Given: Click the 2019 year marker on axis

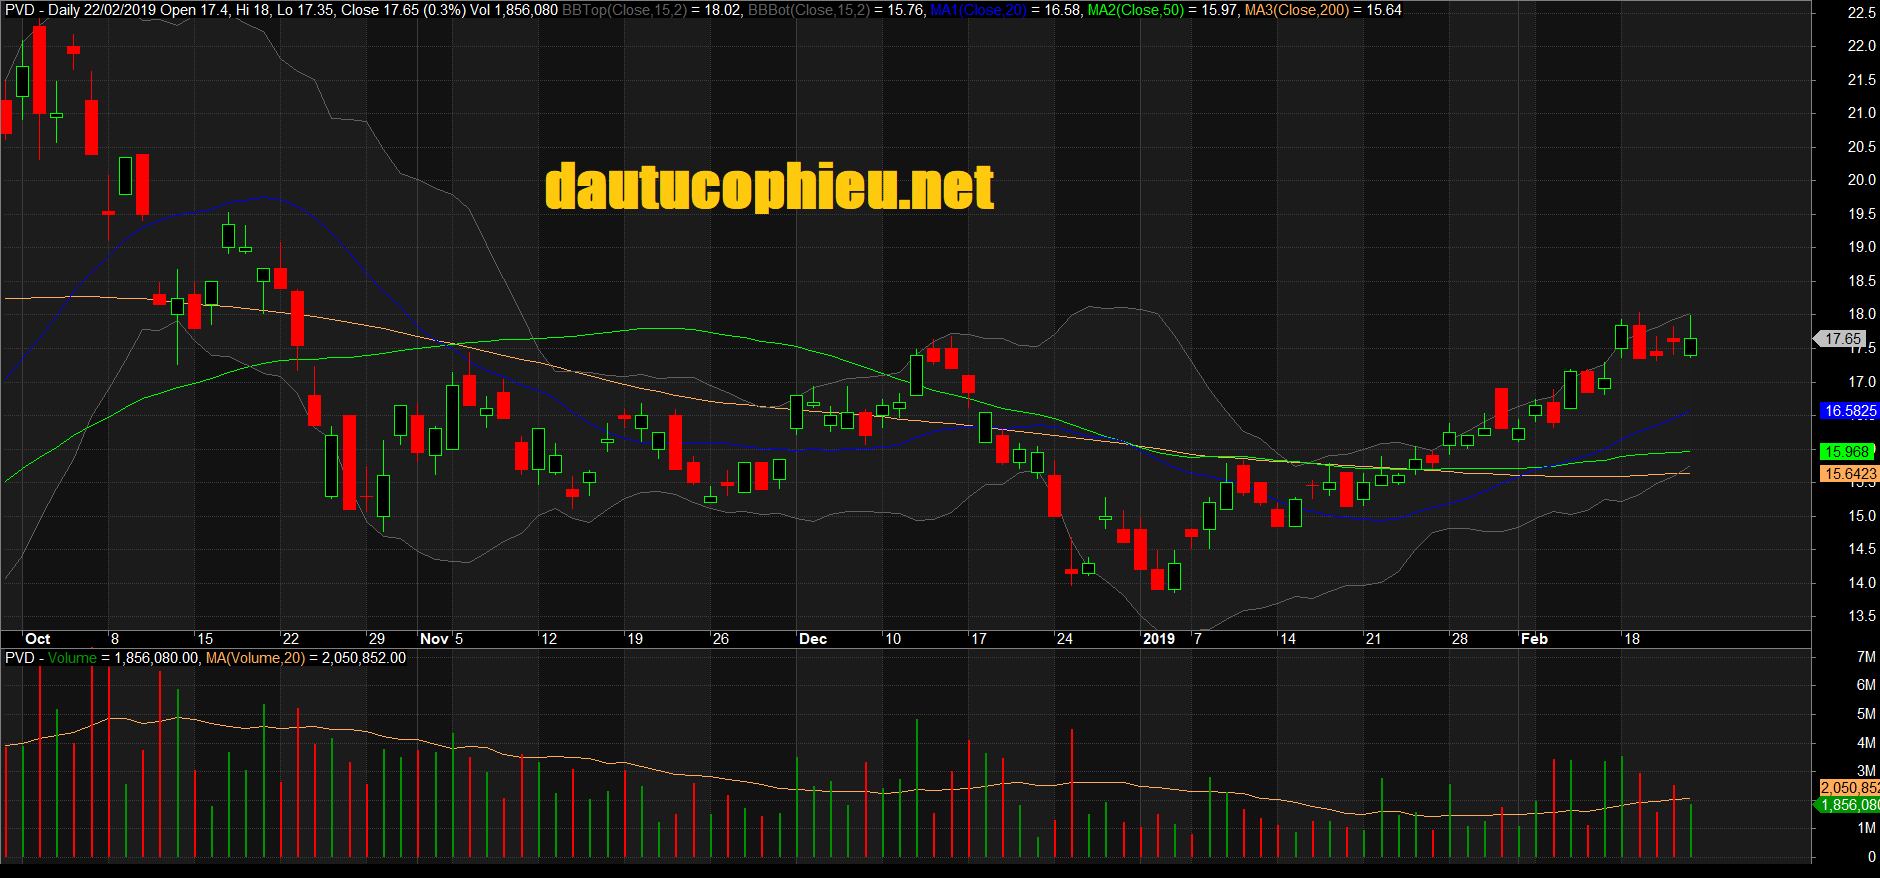Looking at the screenshot, I should click(x=1158, y=639).
